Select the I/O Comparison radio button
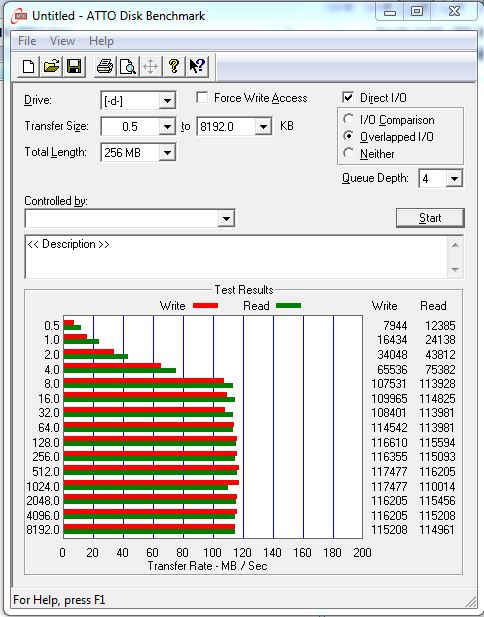Viewport: 484px width, 617px height. [x=348, y=119]
